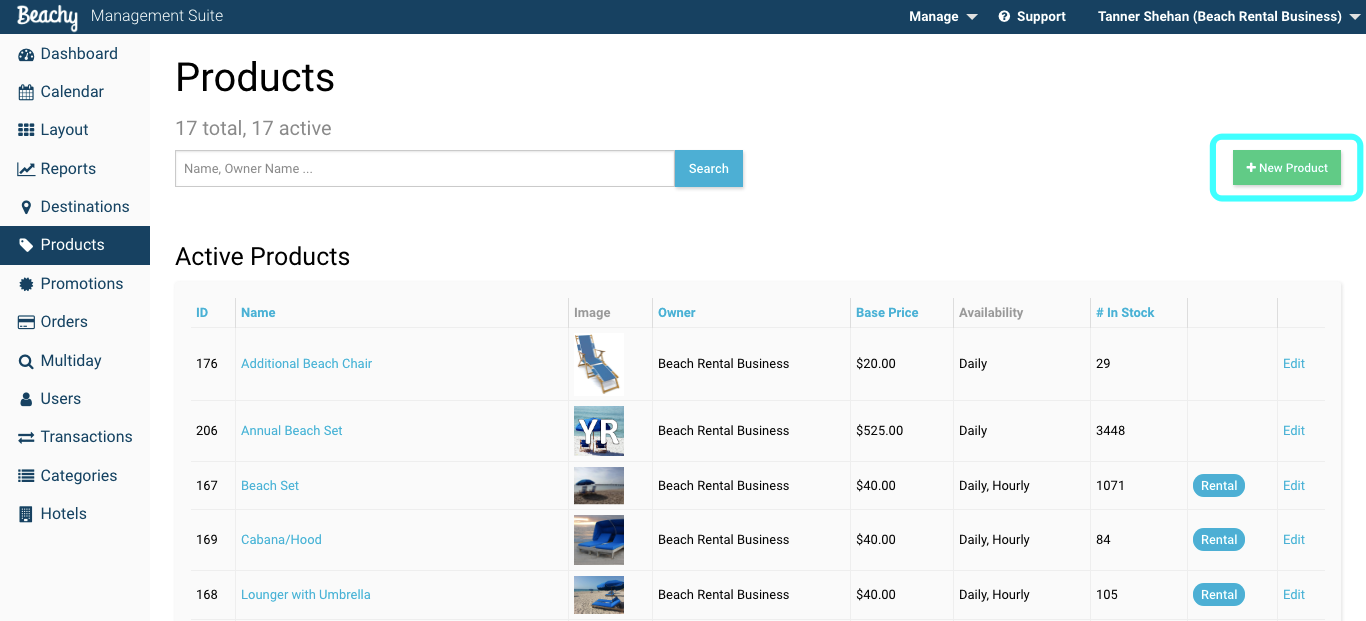The height and width of the screenshot is (621, 1366).
Task: Sort by # In Stock header
Action: [1125, 313]
